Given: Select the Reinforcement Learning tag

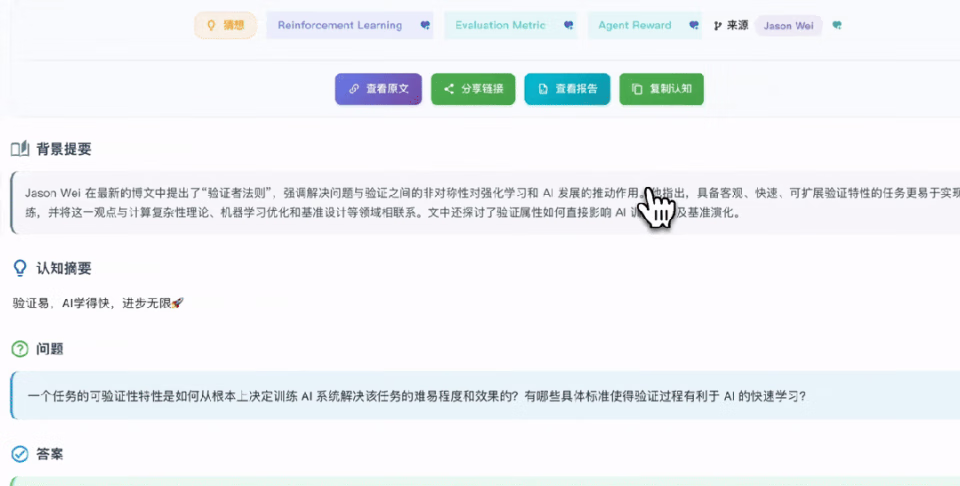Looking at the screenshot, I should click(340, 26).
